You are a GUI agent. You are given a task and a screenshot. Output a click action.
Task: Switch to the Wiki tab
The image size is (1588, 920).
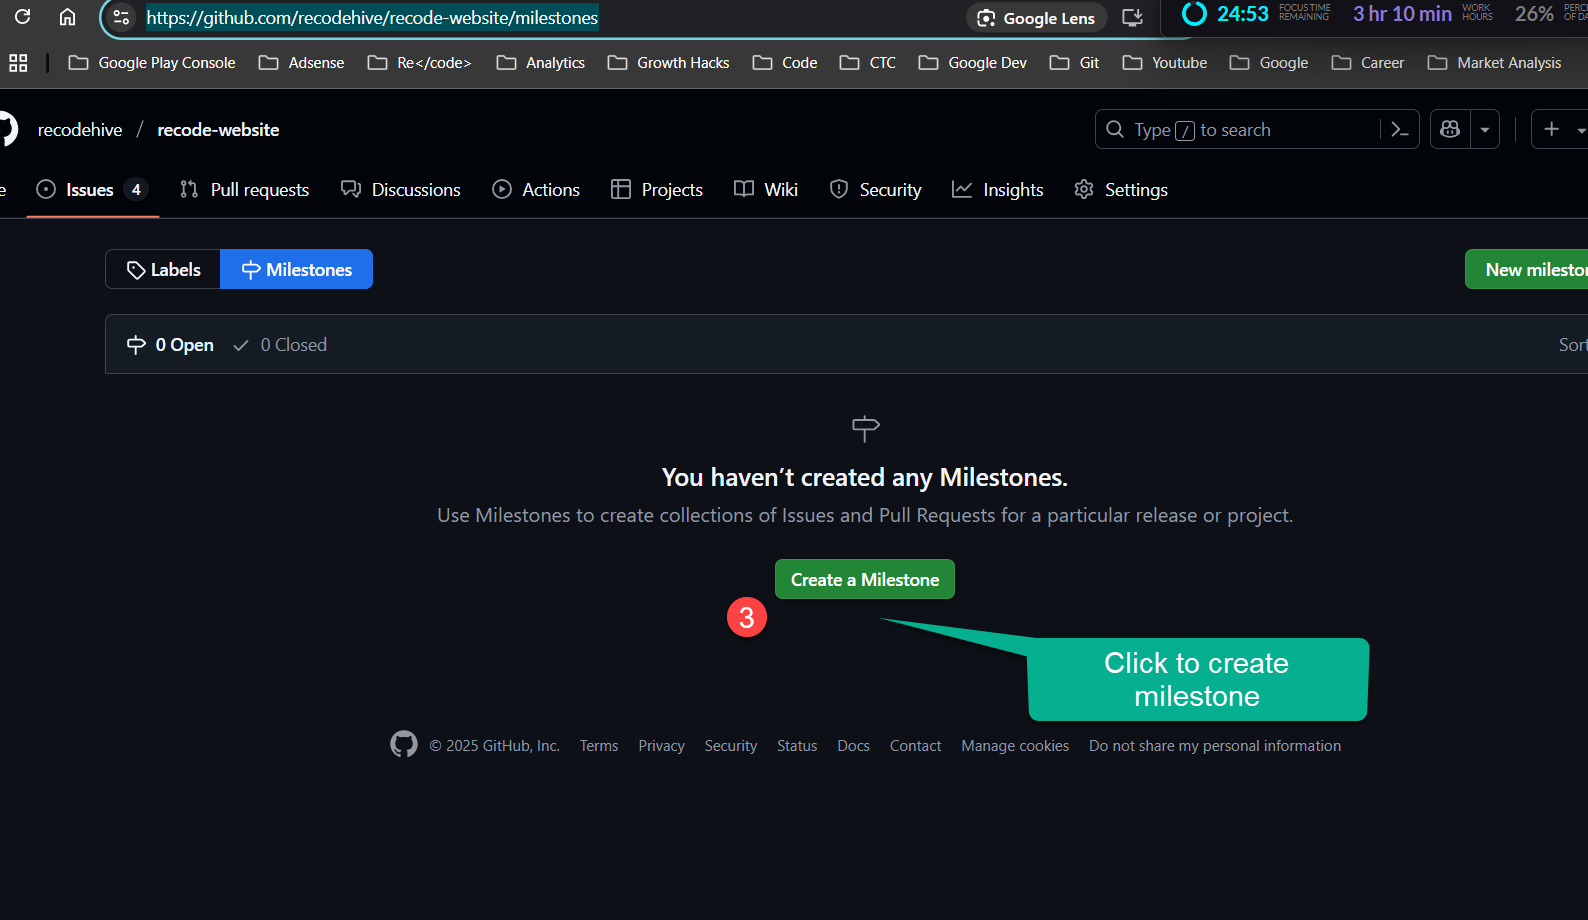pos(766,190)
